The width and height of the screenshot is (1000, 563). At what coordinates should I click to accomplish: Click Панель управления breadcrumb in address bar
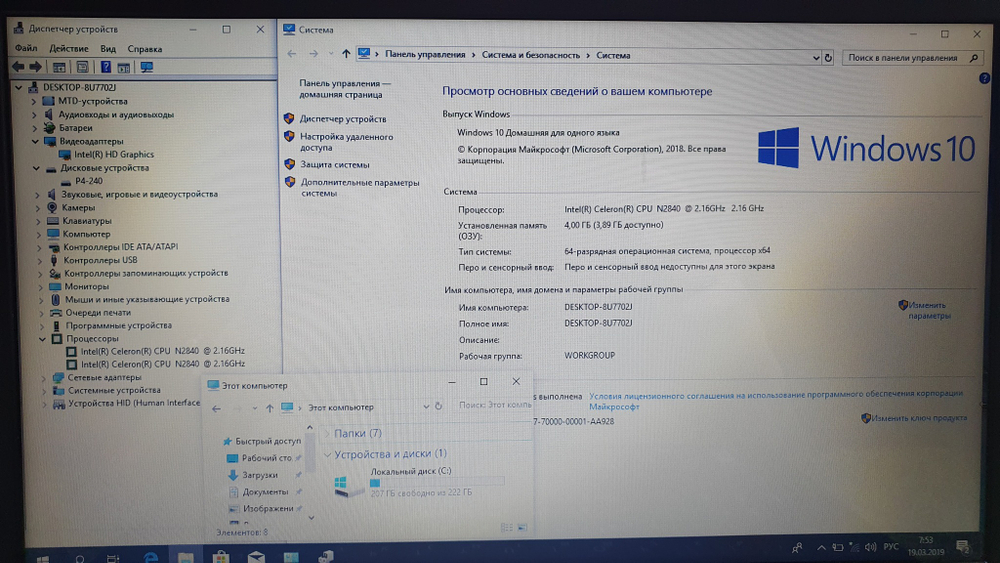pyautogui.click(x=425, y=55)
